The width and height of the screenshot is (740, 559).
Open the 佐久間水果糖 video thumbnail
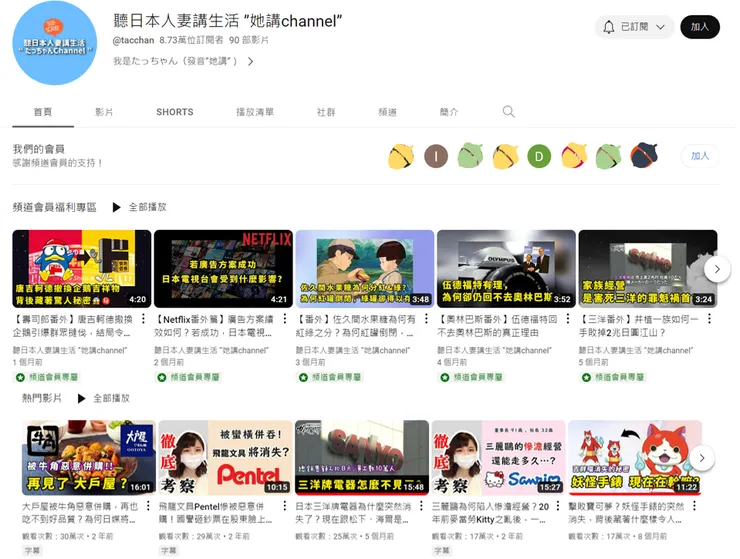pos(365,269)
